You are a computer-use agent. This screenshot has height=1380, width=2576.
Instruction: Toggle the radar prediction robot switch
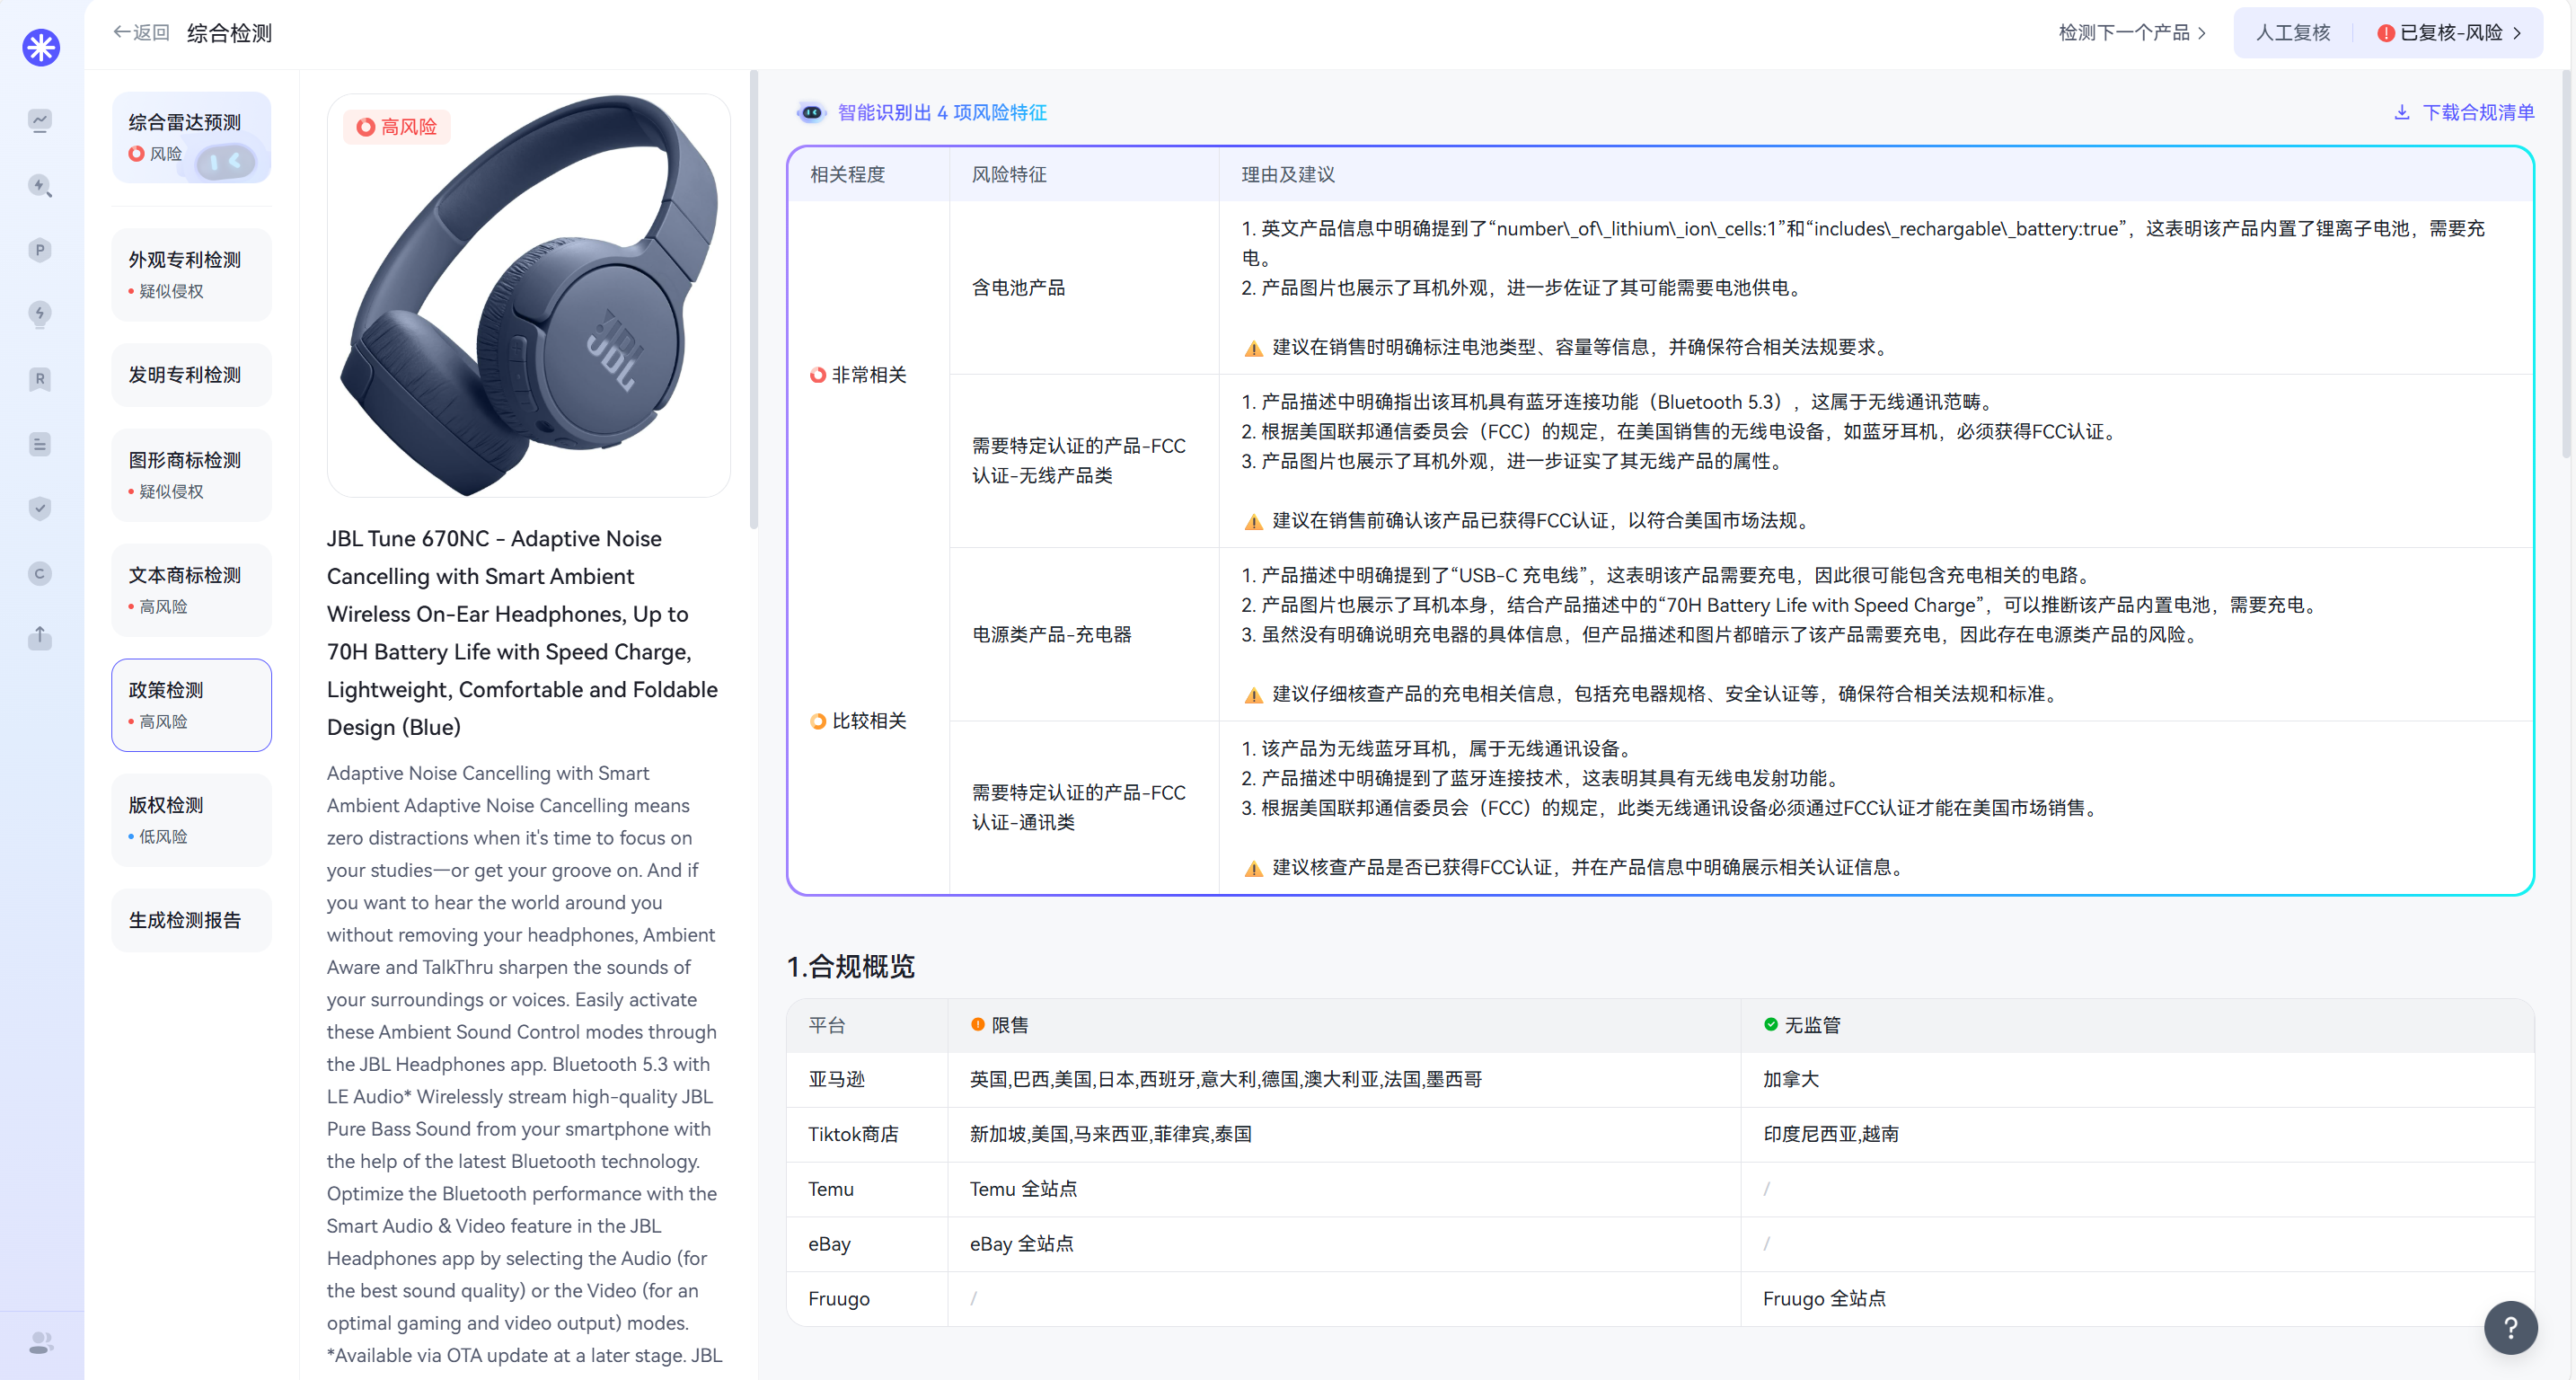(225, 160)
